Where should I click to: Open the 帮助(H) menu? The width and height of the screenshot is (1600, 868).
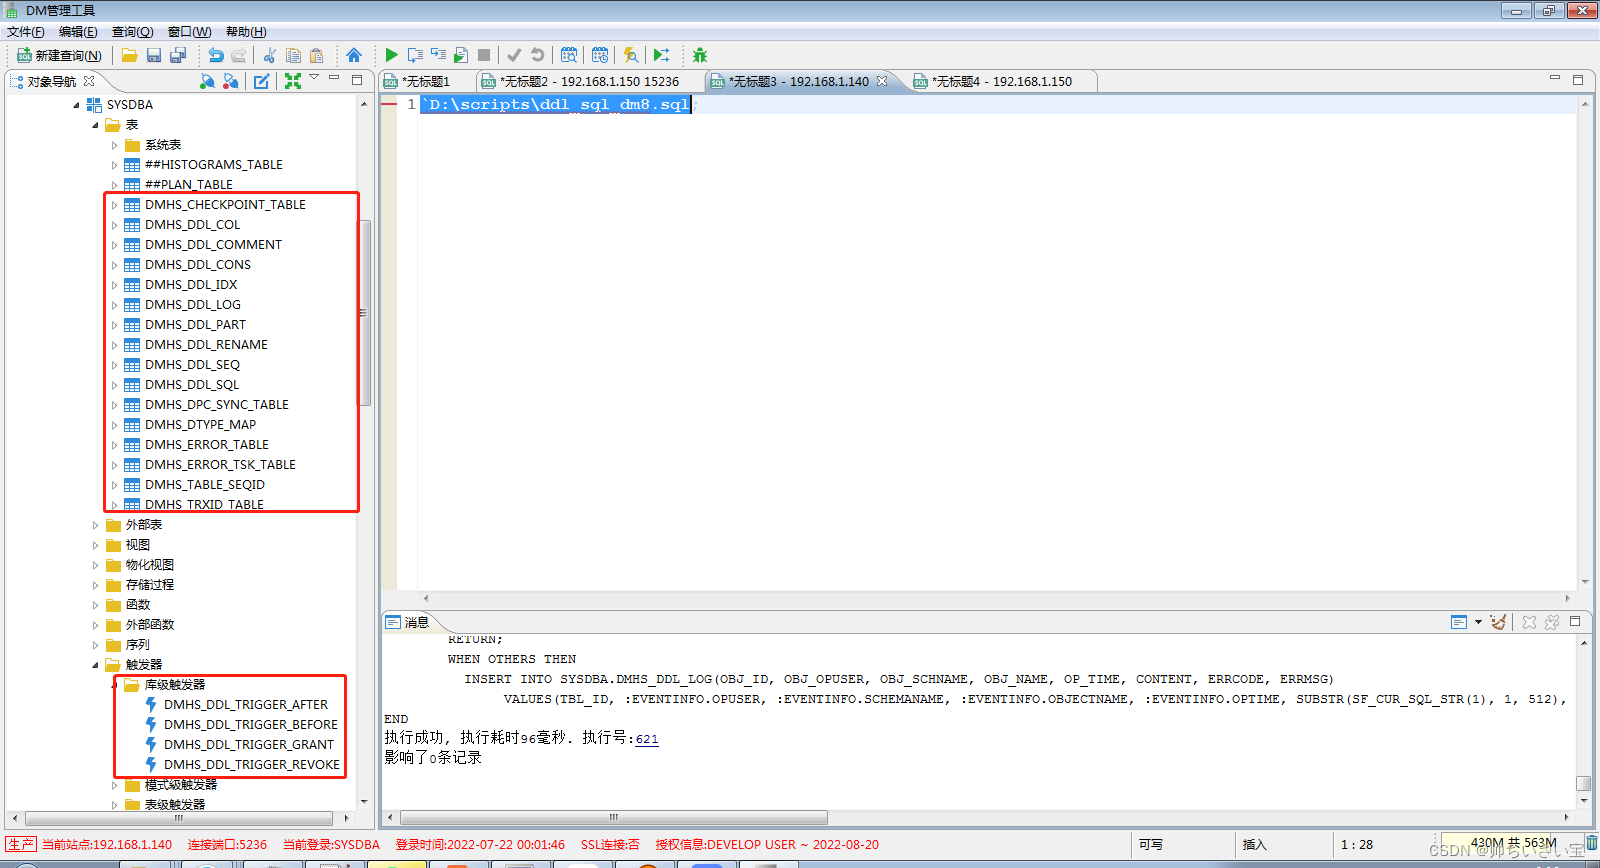246,32
